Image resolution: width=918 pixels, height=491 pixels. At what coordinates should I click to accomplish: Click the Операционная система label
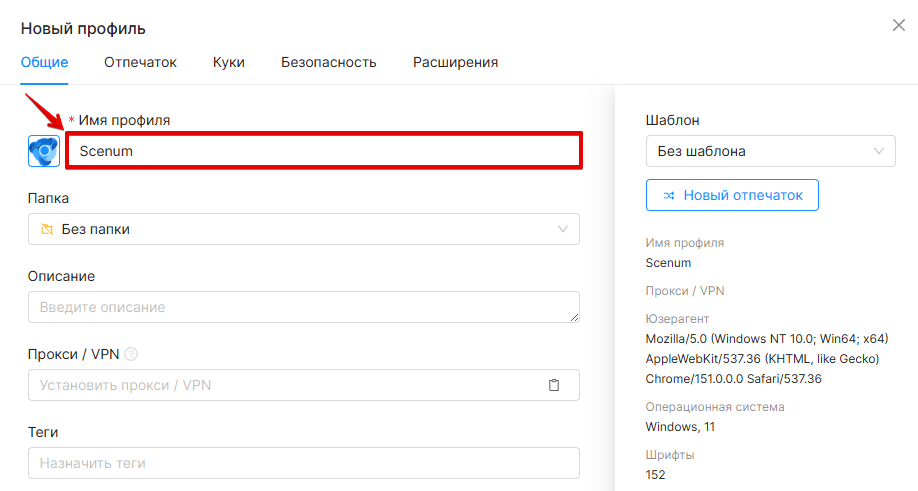tap(715, 407)
